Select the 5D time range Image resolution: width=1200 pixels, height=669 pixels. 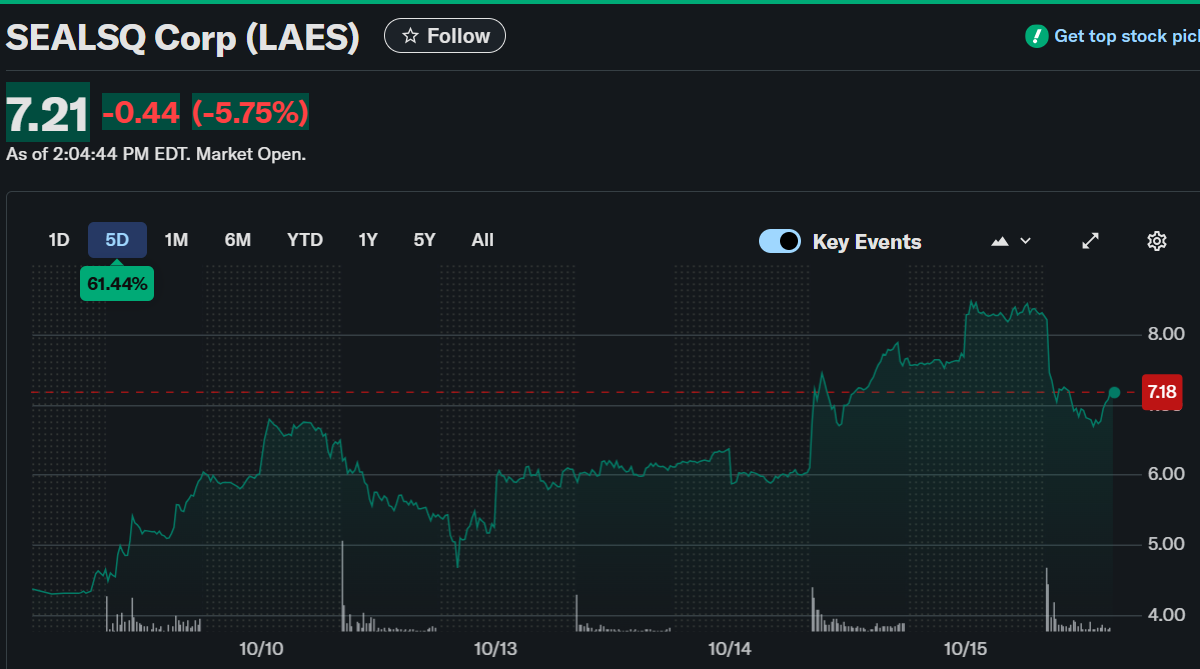point(117,240)
